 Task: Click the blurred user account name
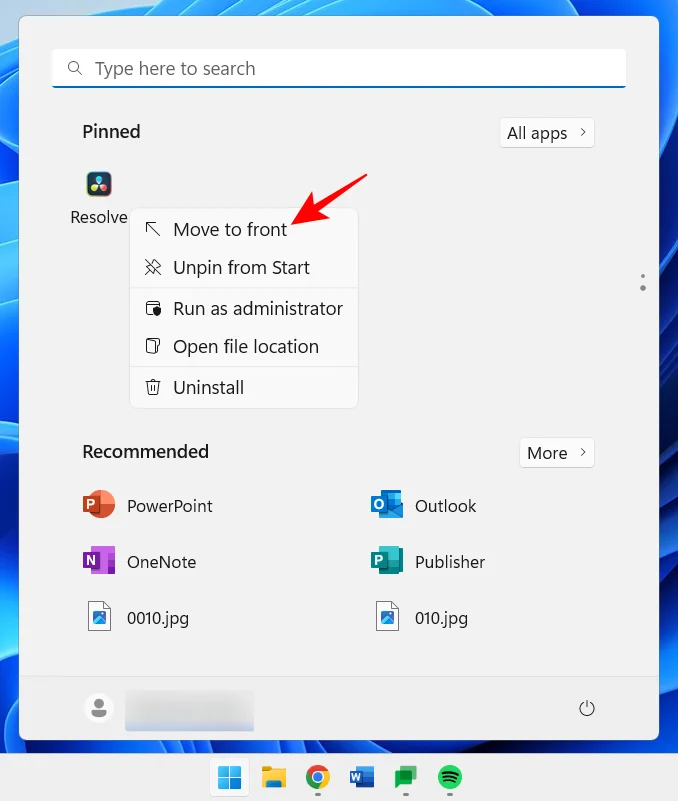tap(189, 710)
